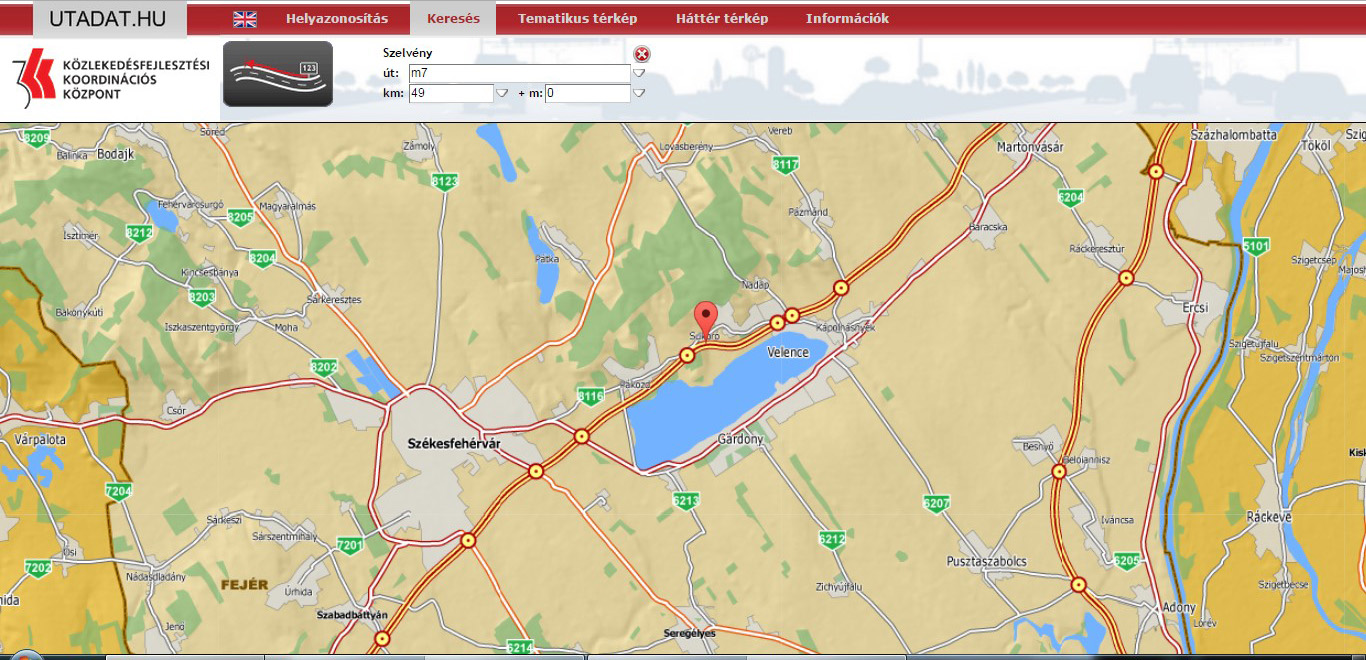Expand the út road name dropdown

[639, 74]
